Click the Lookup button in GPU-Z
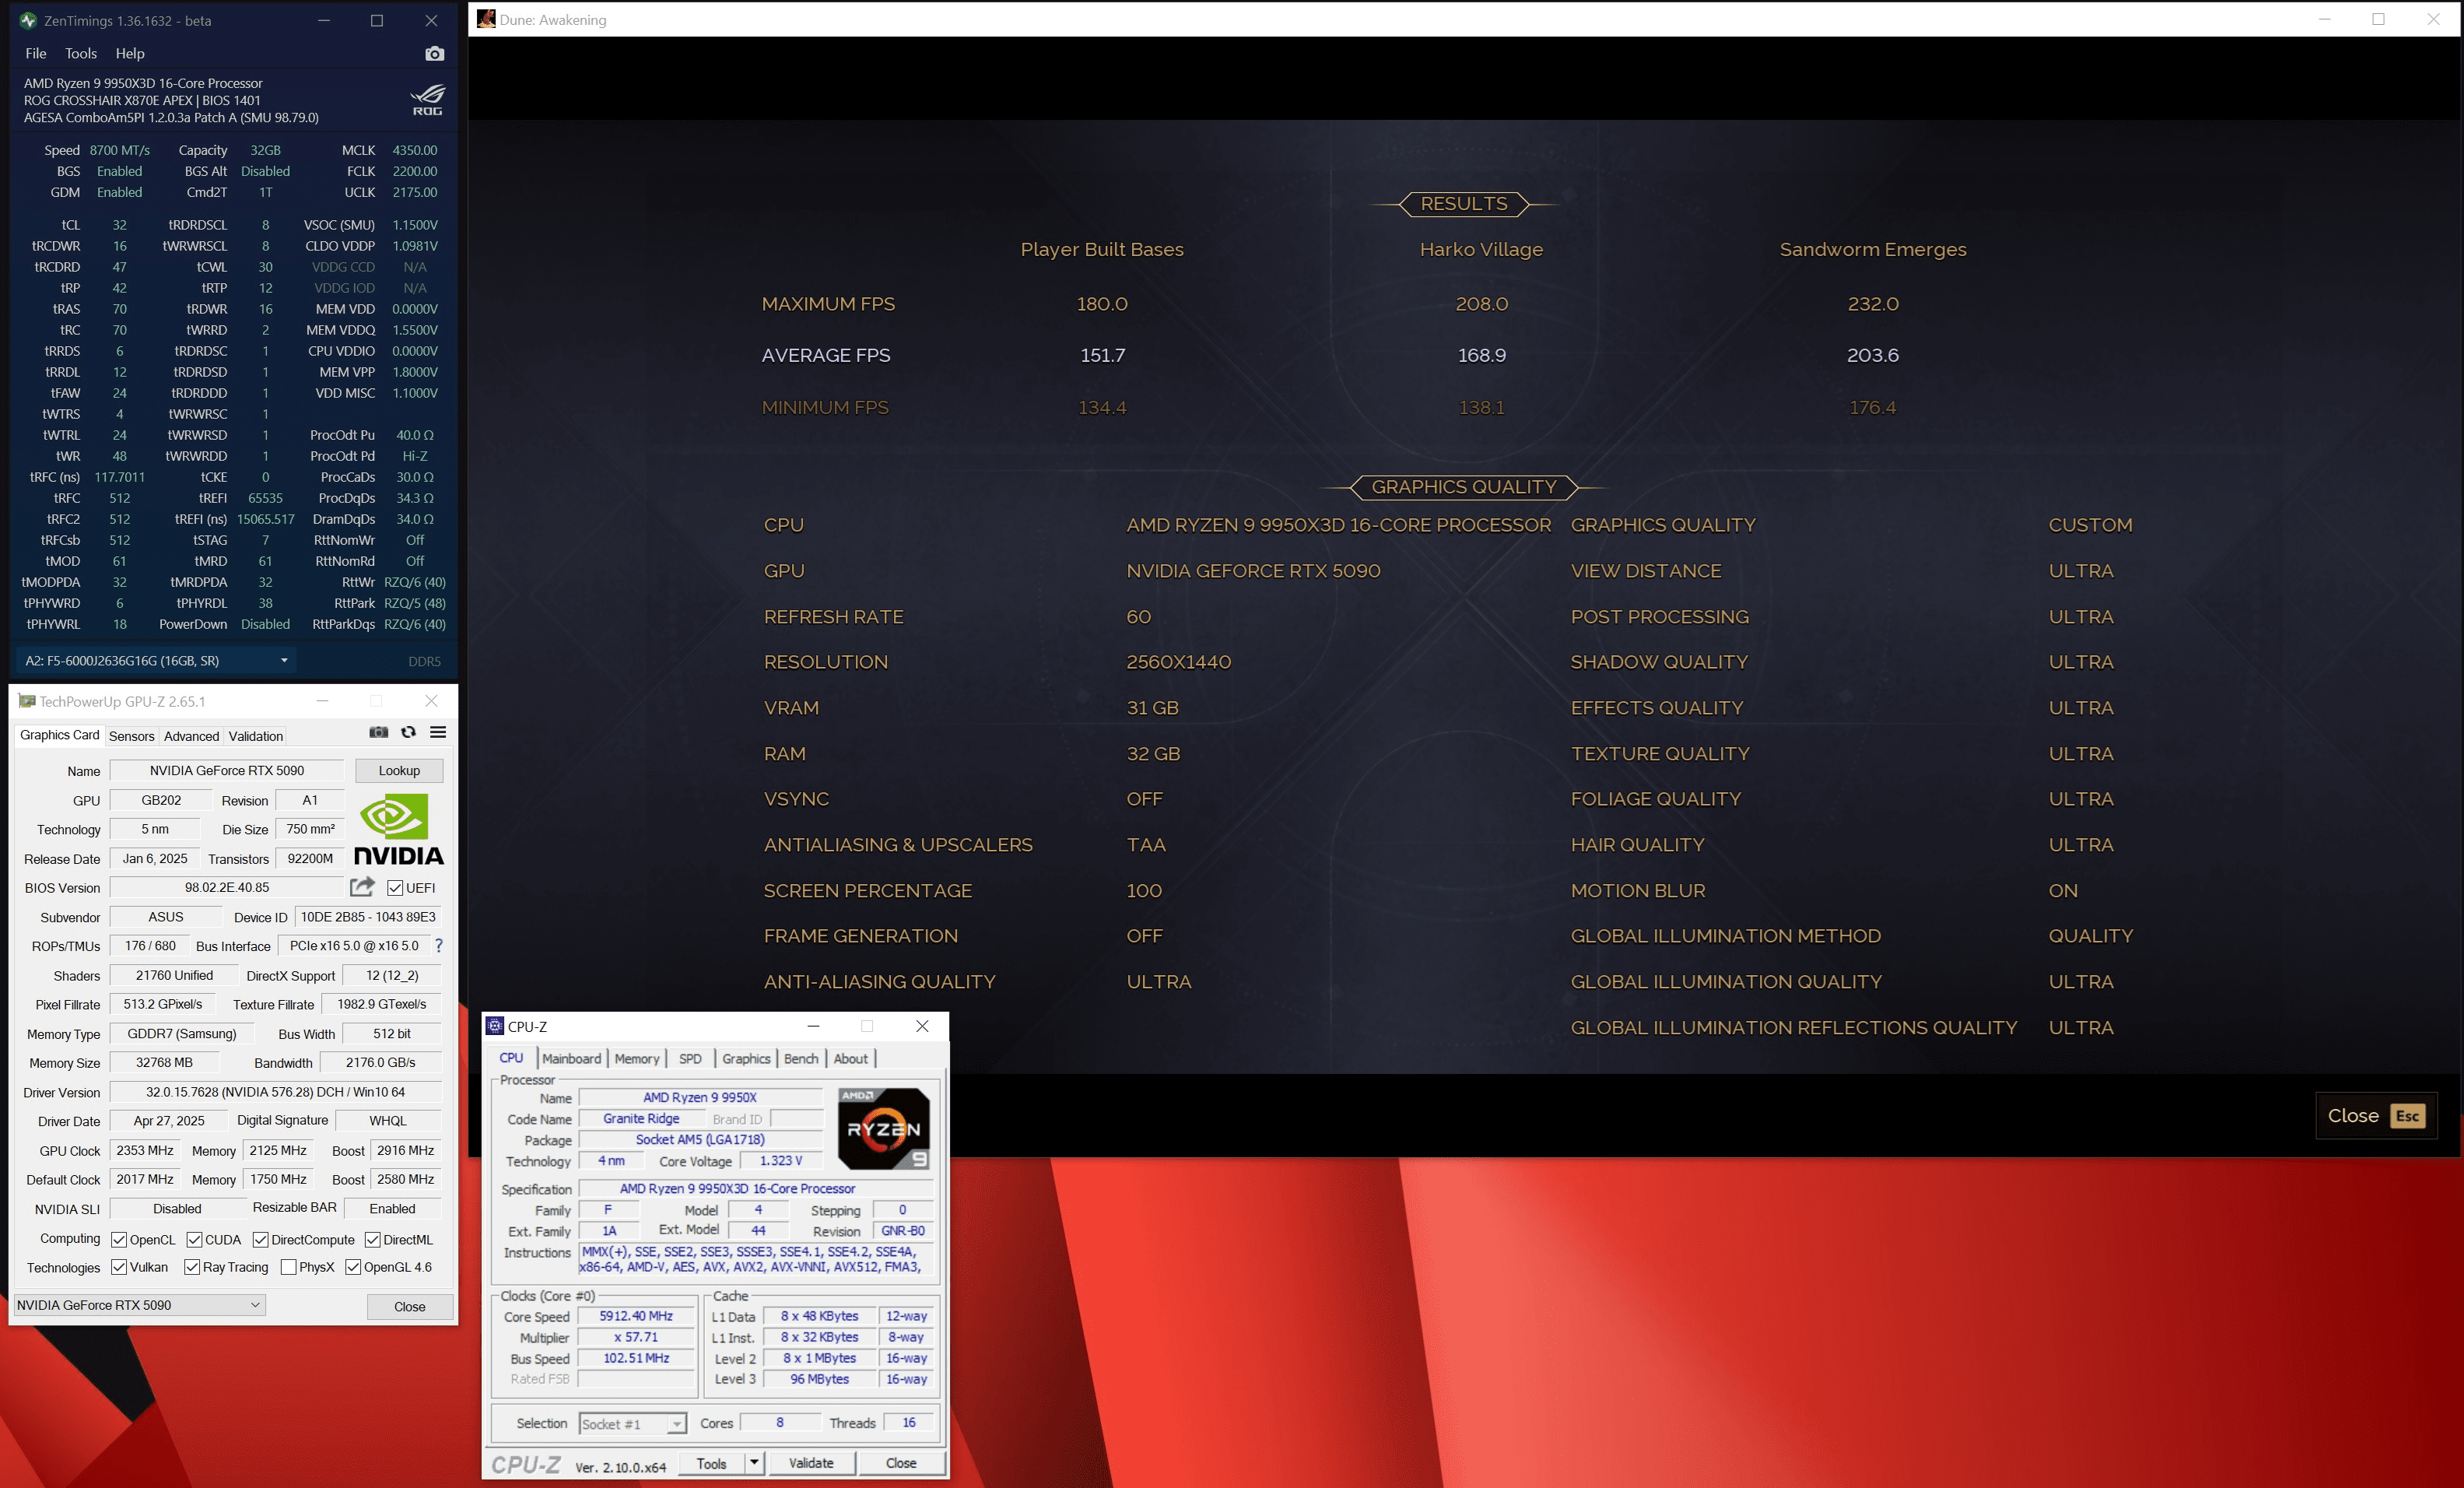 (399, 770)
